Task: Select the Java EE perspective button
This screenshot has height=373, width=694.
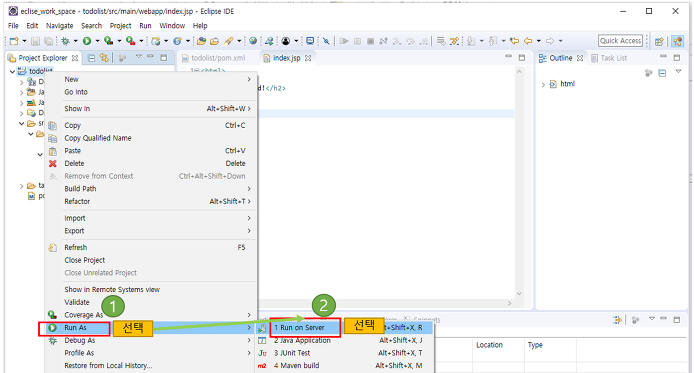Action: [677, 41]
